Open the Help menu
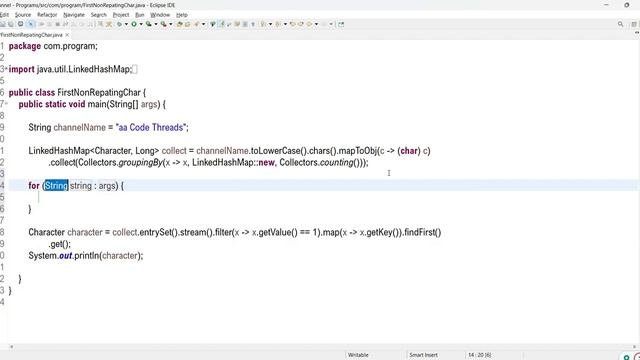640x360 pixels. [x=182, y=15]
